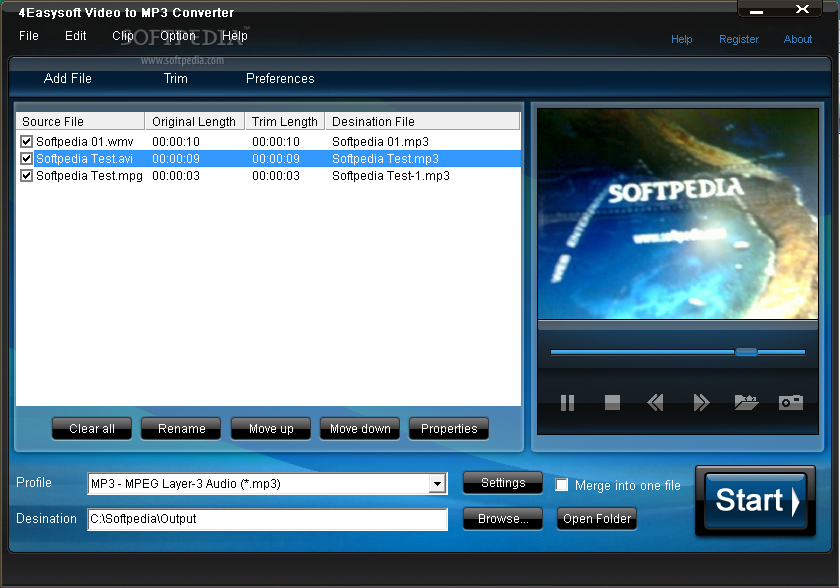This screenshot has height=588, width=840.
Task: Click Browse... for the output folder
Action: (503, 518)
